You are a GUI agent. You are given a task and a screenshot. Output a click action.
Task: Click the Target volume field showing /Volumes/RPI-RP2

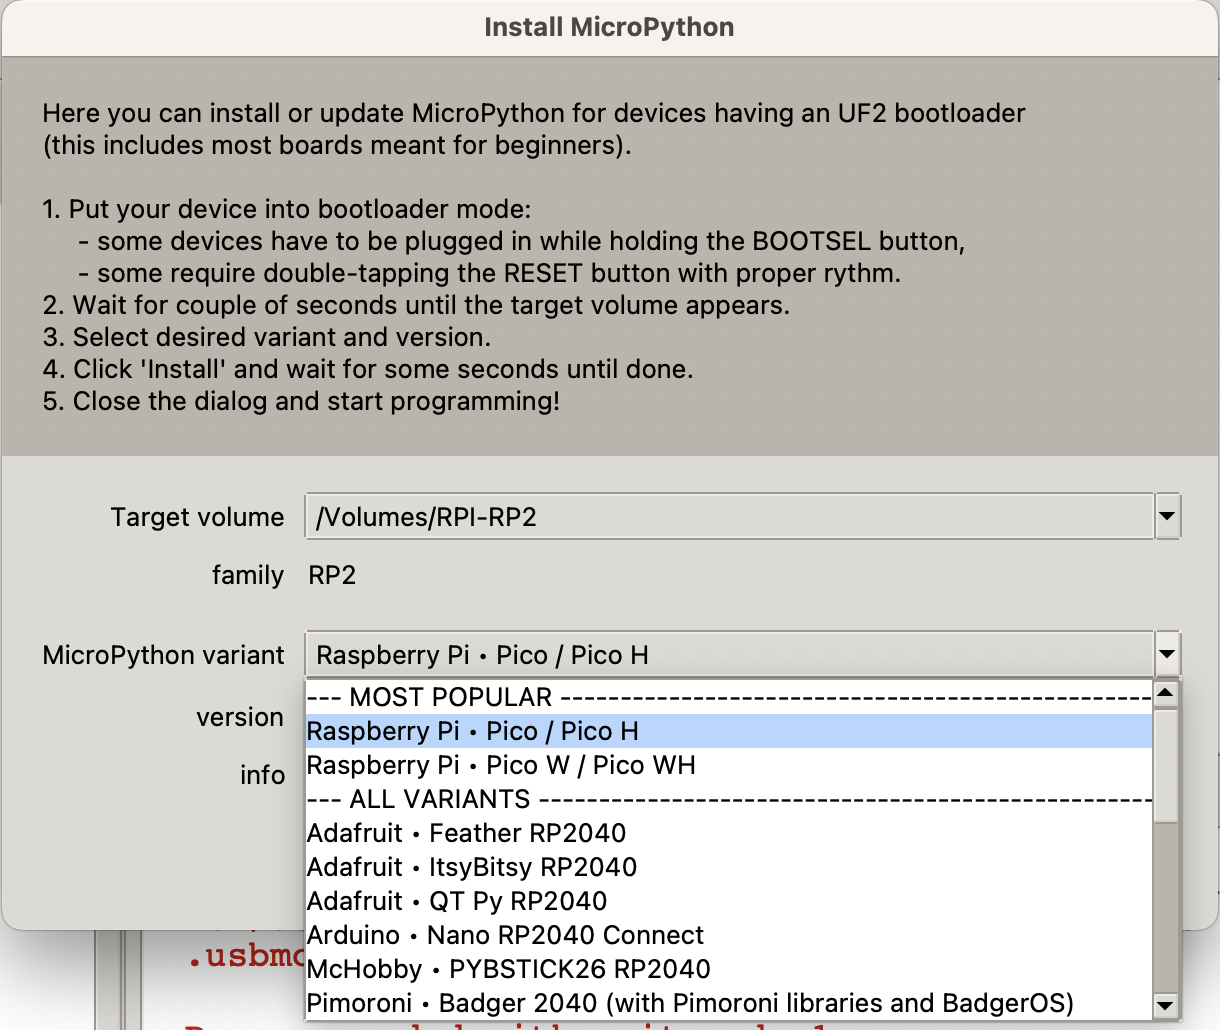point(729,517)
